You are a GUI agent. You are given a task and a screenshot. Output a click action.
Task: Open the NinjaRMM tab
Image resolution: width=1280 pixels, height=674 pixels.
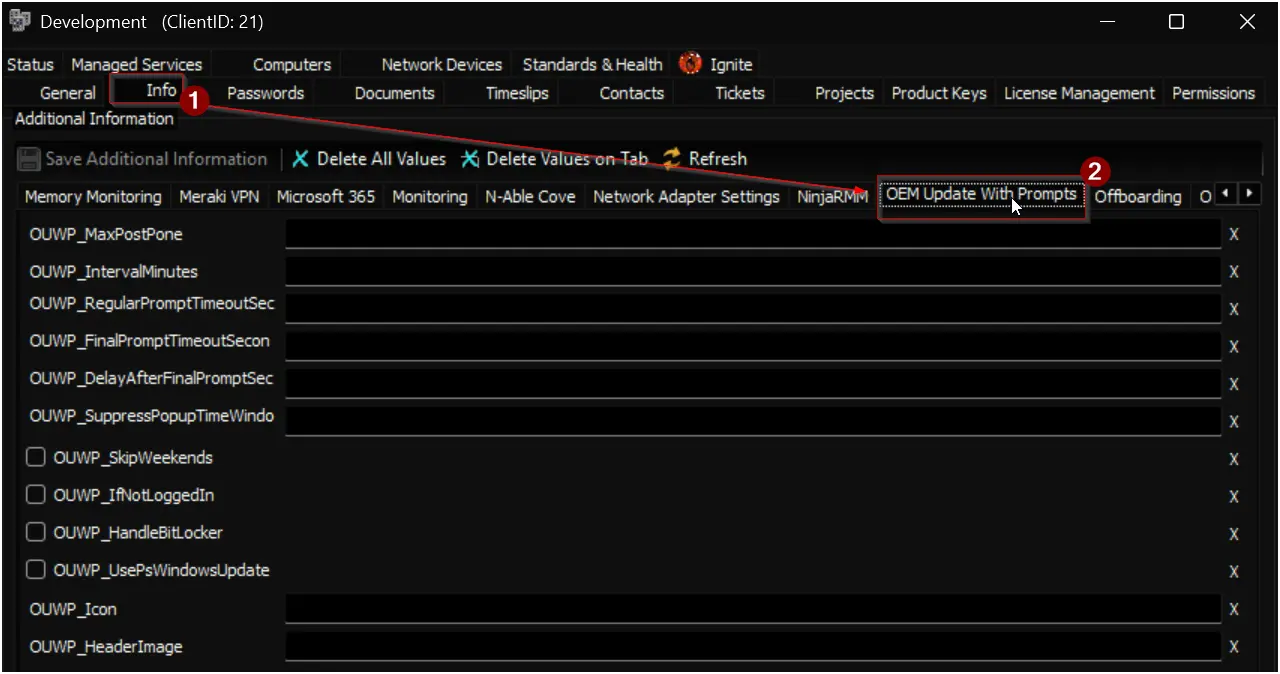click(833, 197)
